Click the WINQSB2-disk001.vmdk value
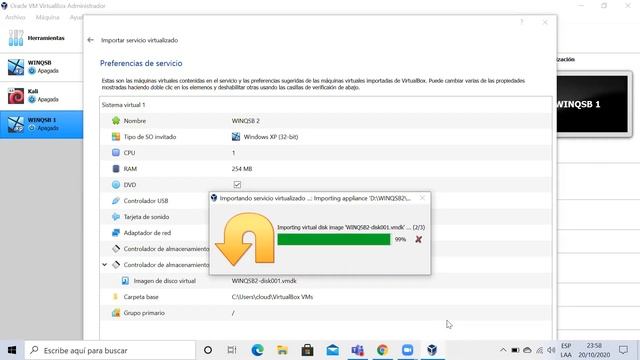The height and width of the screenshot is (360, 640). [x=264, y=281]
